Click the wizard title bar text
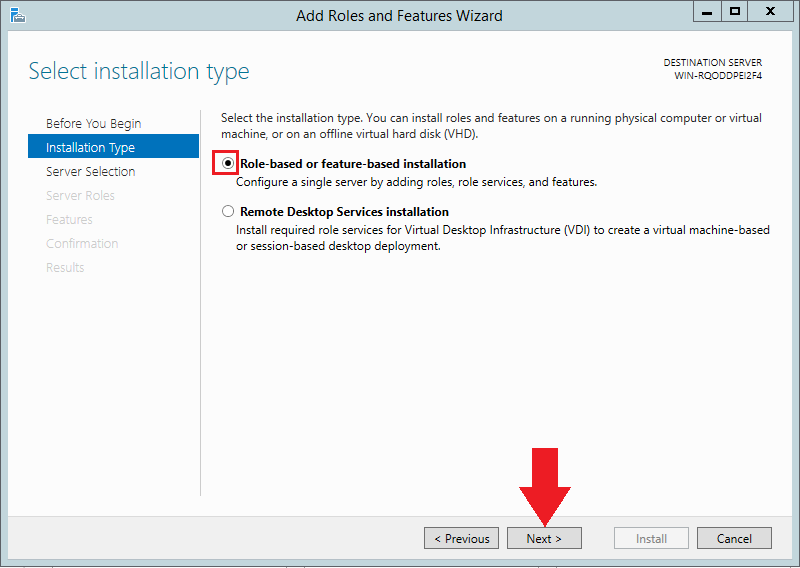This screenshot has height=568, width=800. pyautogui.click(x=399, y=15)
